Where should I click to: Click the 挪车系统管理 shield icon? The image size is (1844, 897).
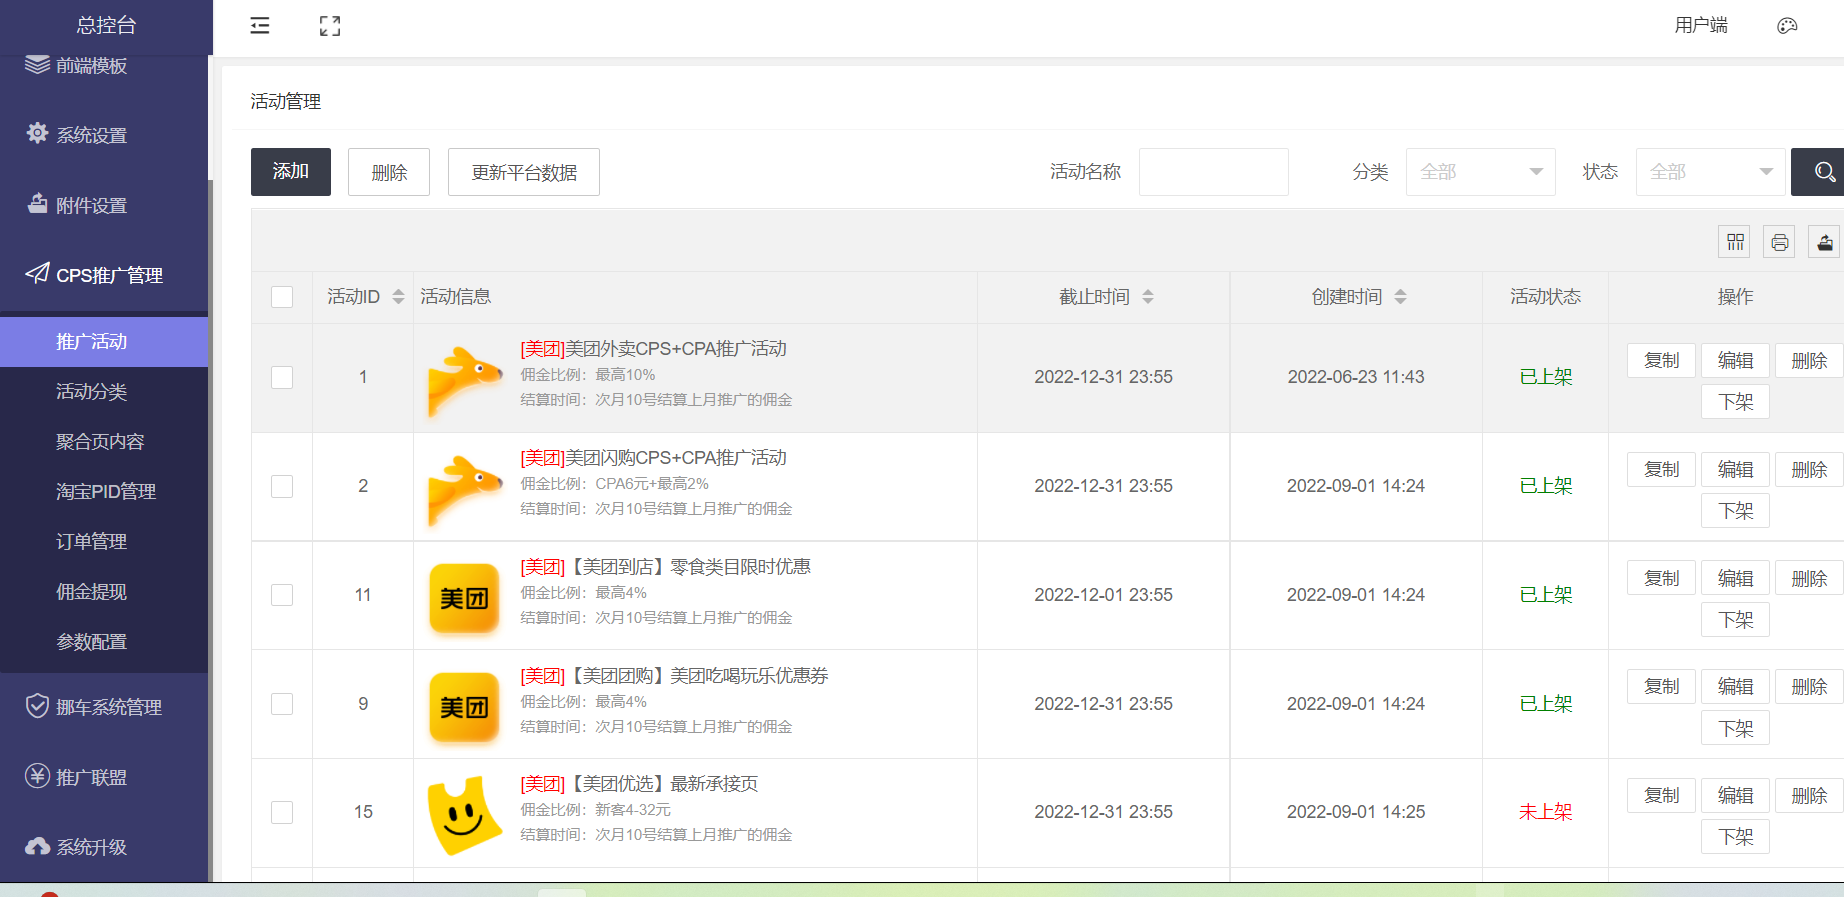coord(37,706)
